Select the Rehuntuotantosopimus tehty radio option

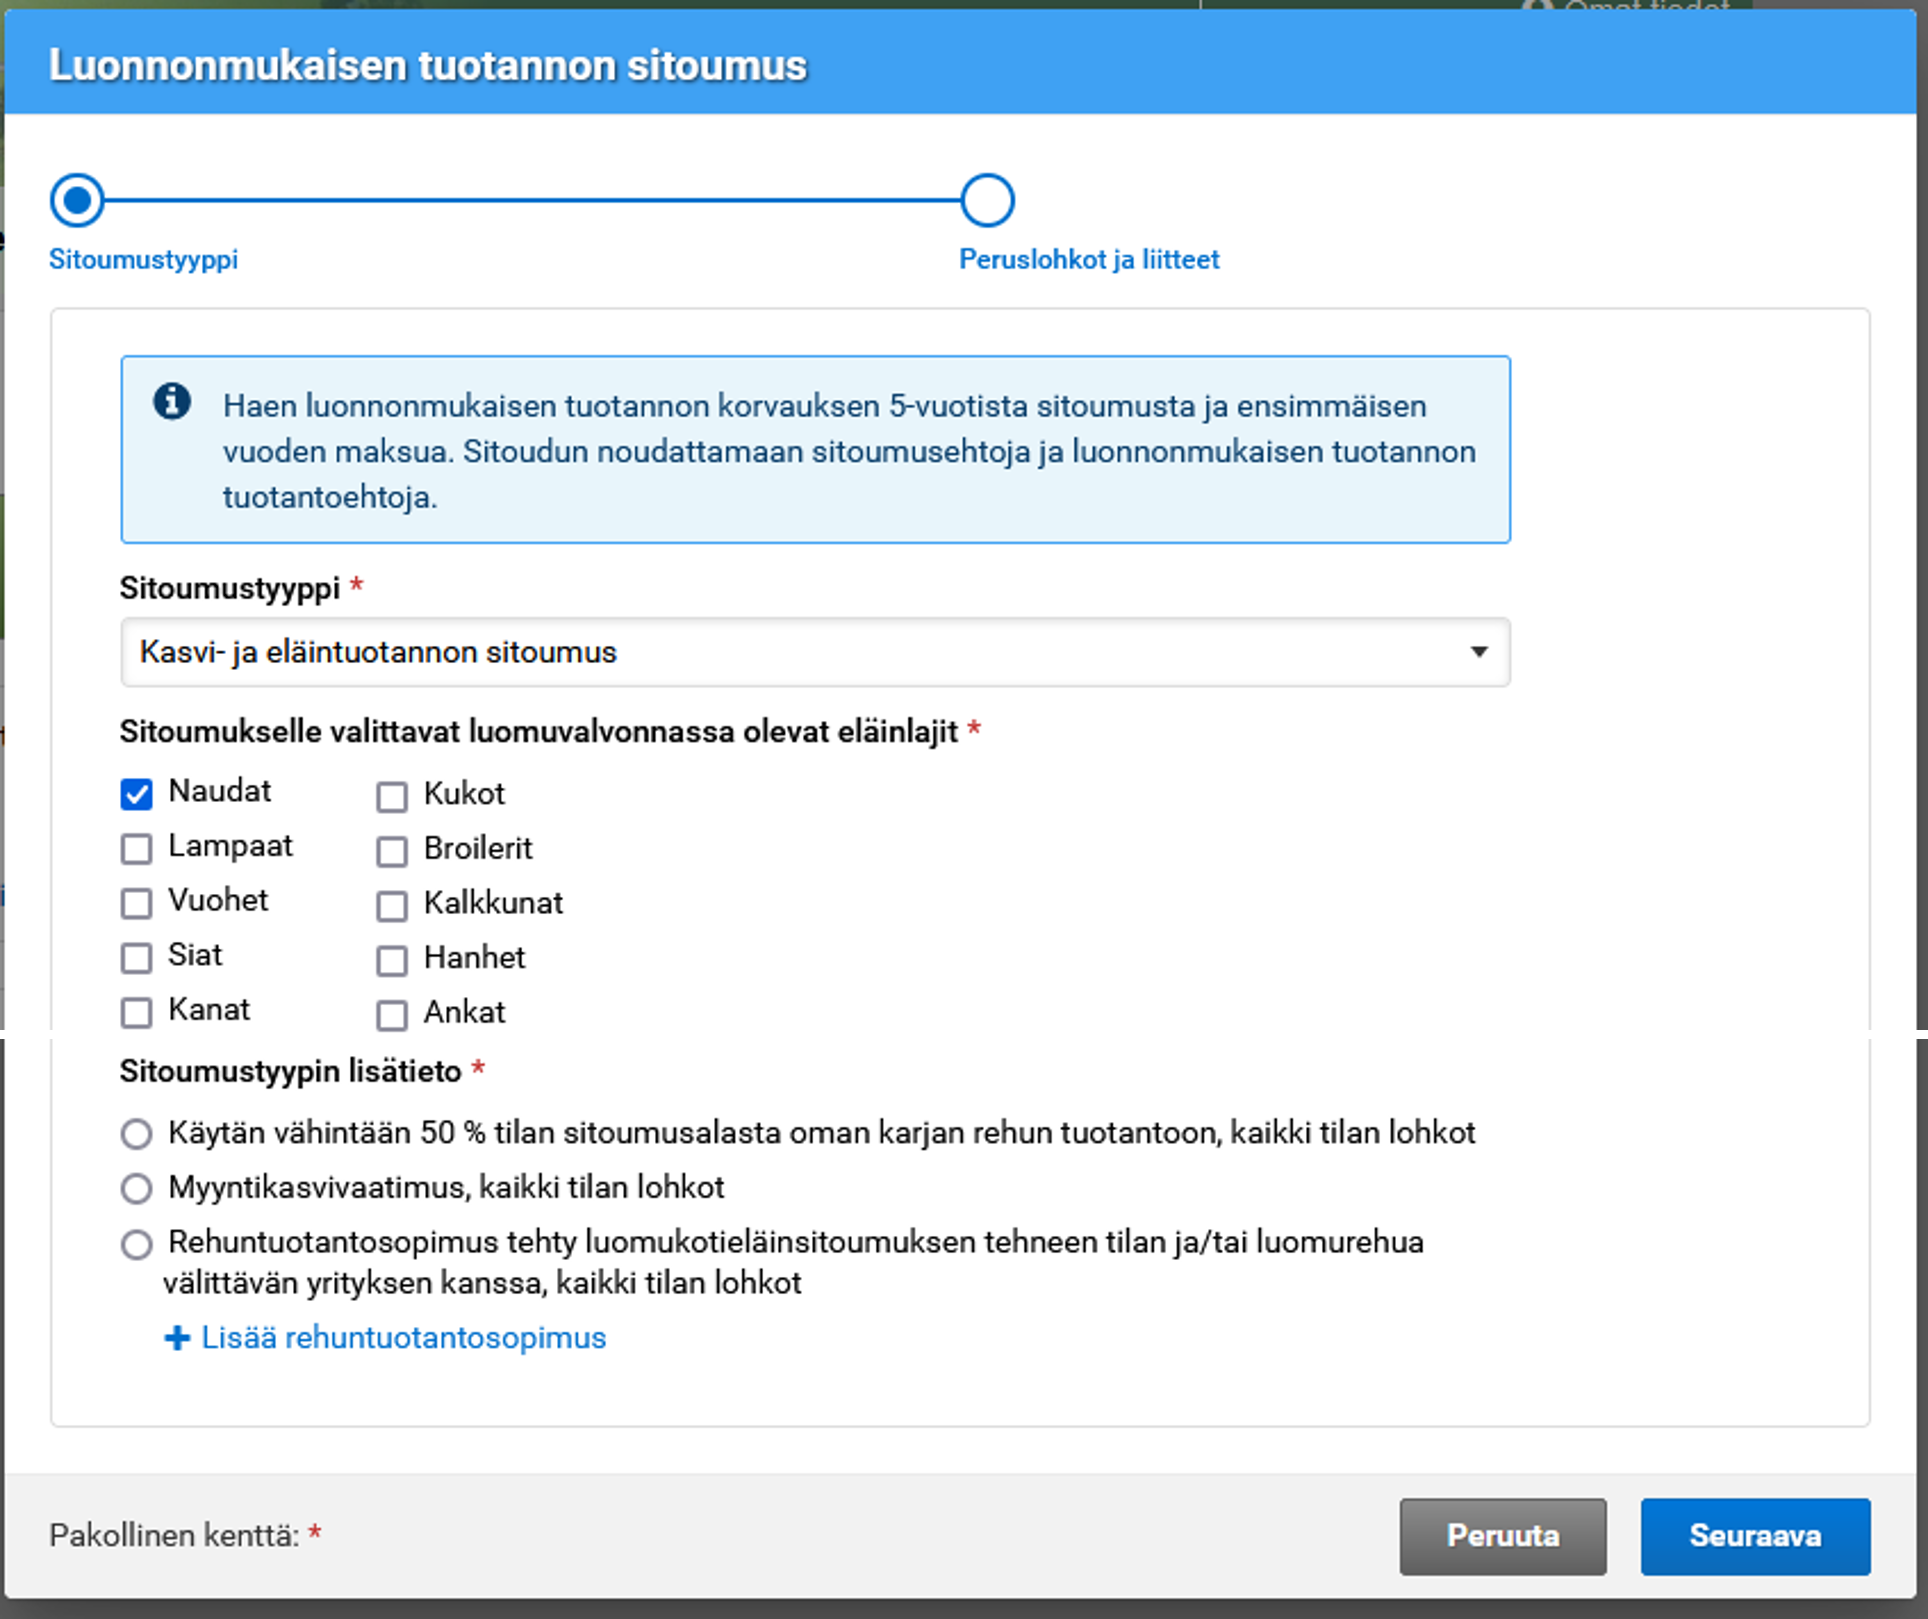click(x=136, y=1244)
